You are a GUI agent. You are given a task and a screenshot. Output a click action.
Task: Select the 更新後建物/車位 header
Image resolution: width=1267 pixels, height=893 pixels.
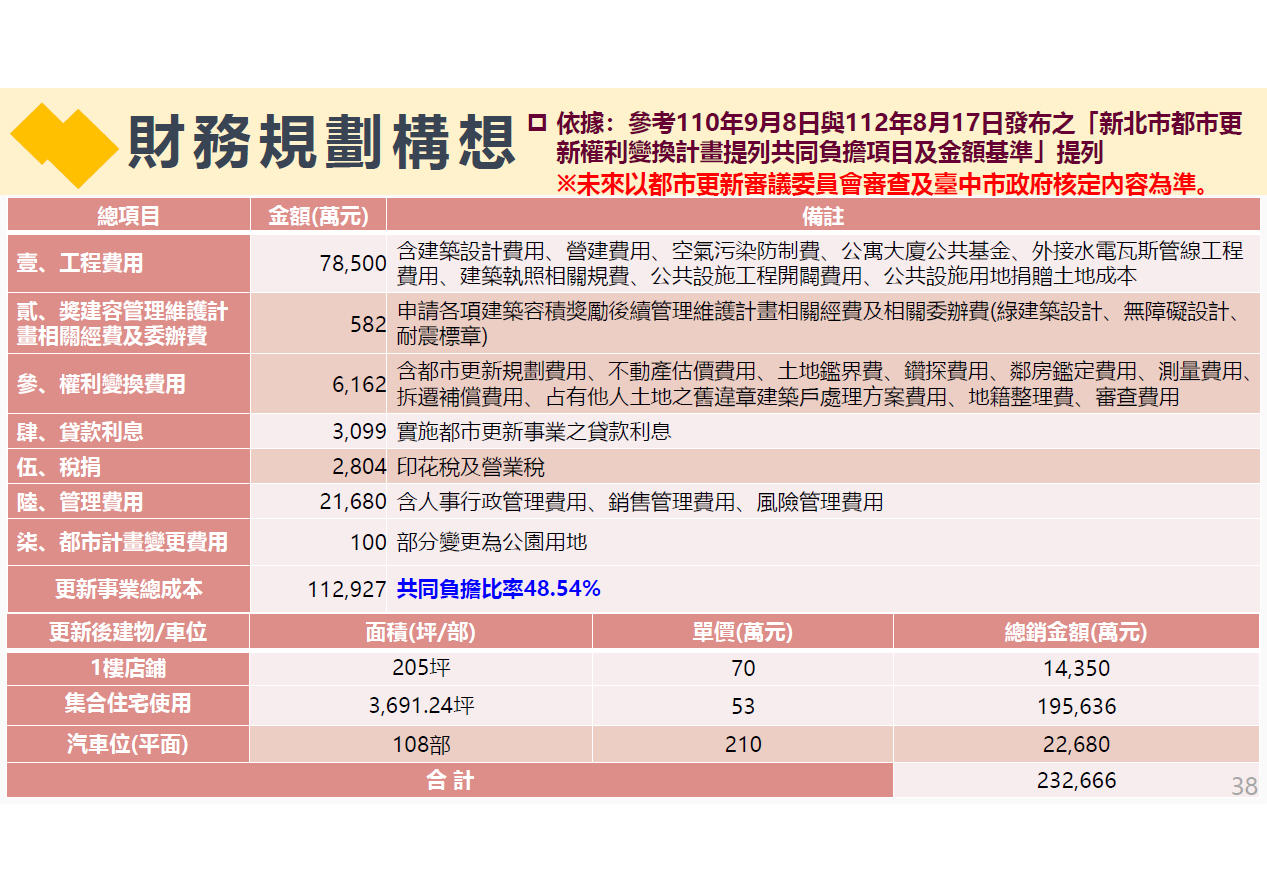coord(128,632)
